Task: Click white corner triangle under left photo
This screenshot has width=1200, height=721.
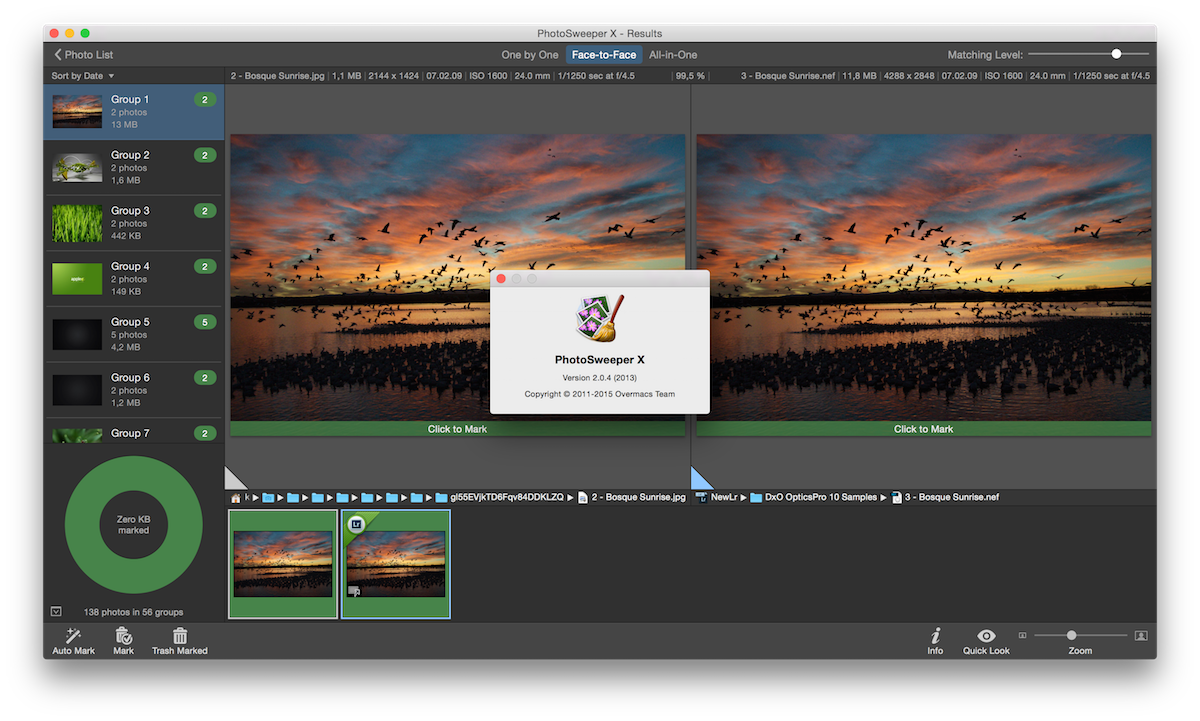Action: pos(232,480)
